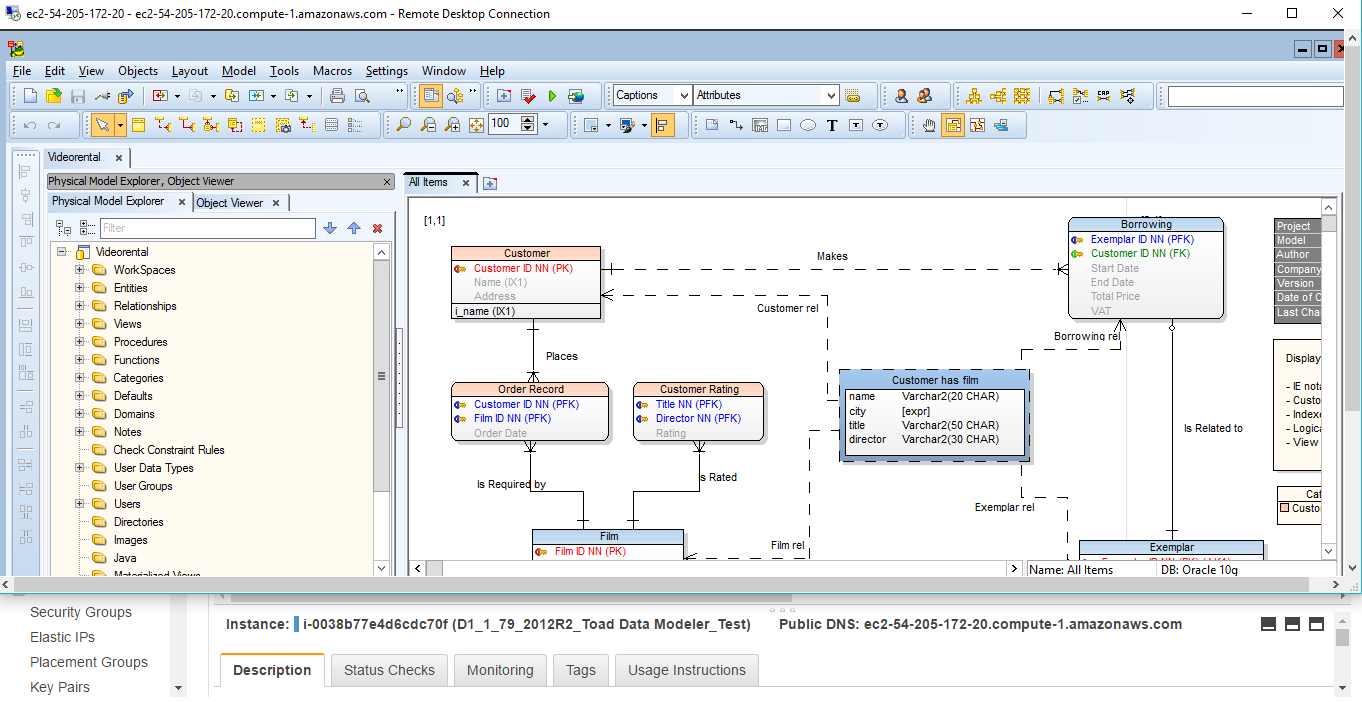Click into the Filter input field
The height and width of the screenshot is (702, 1362).
pyautogui.click(x=207, y=229)
